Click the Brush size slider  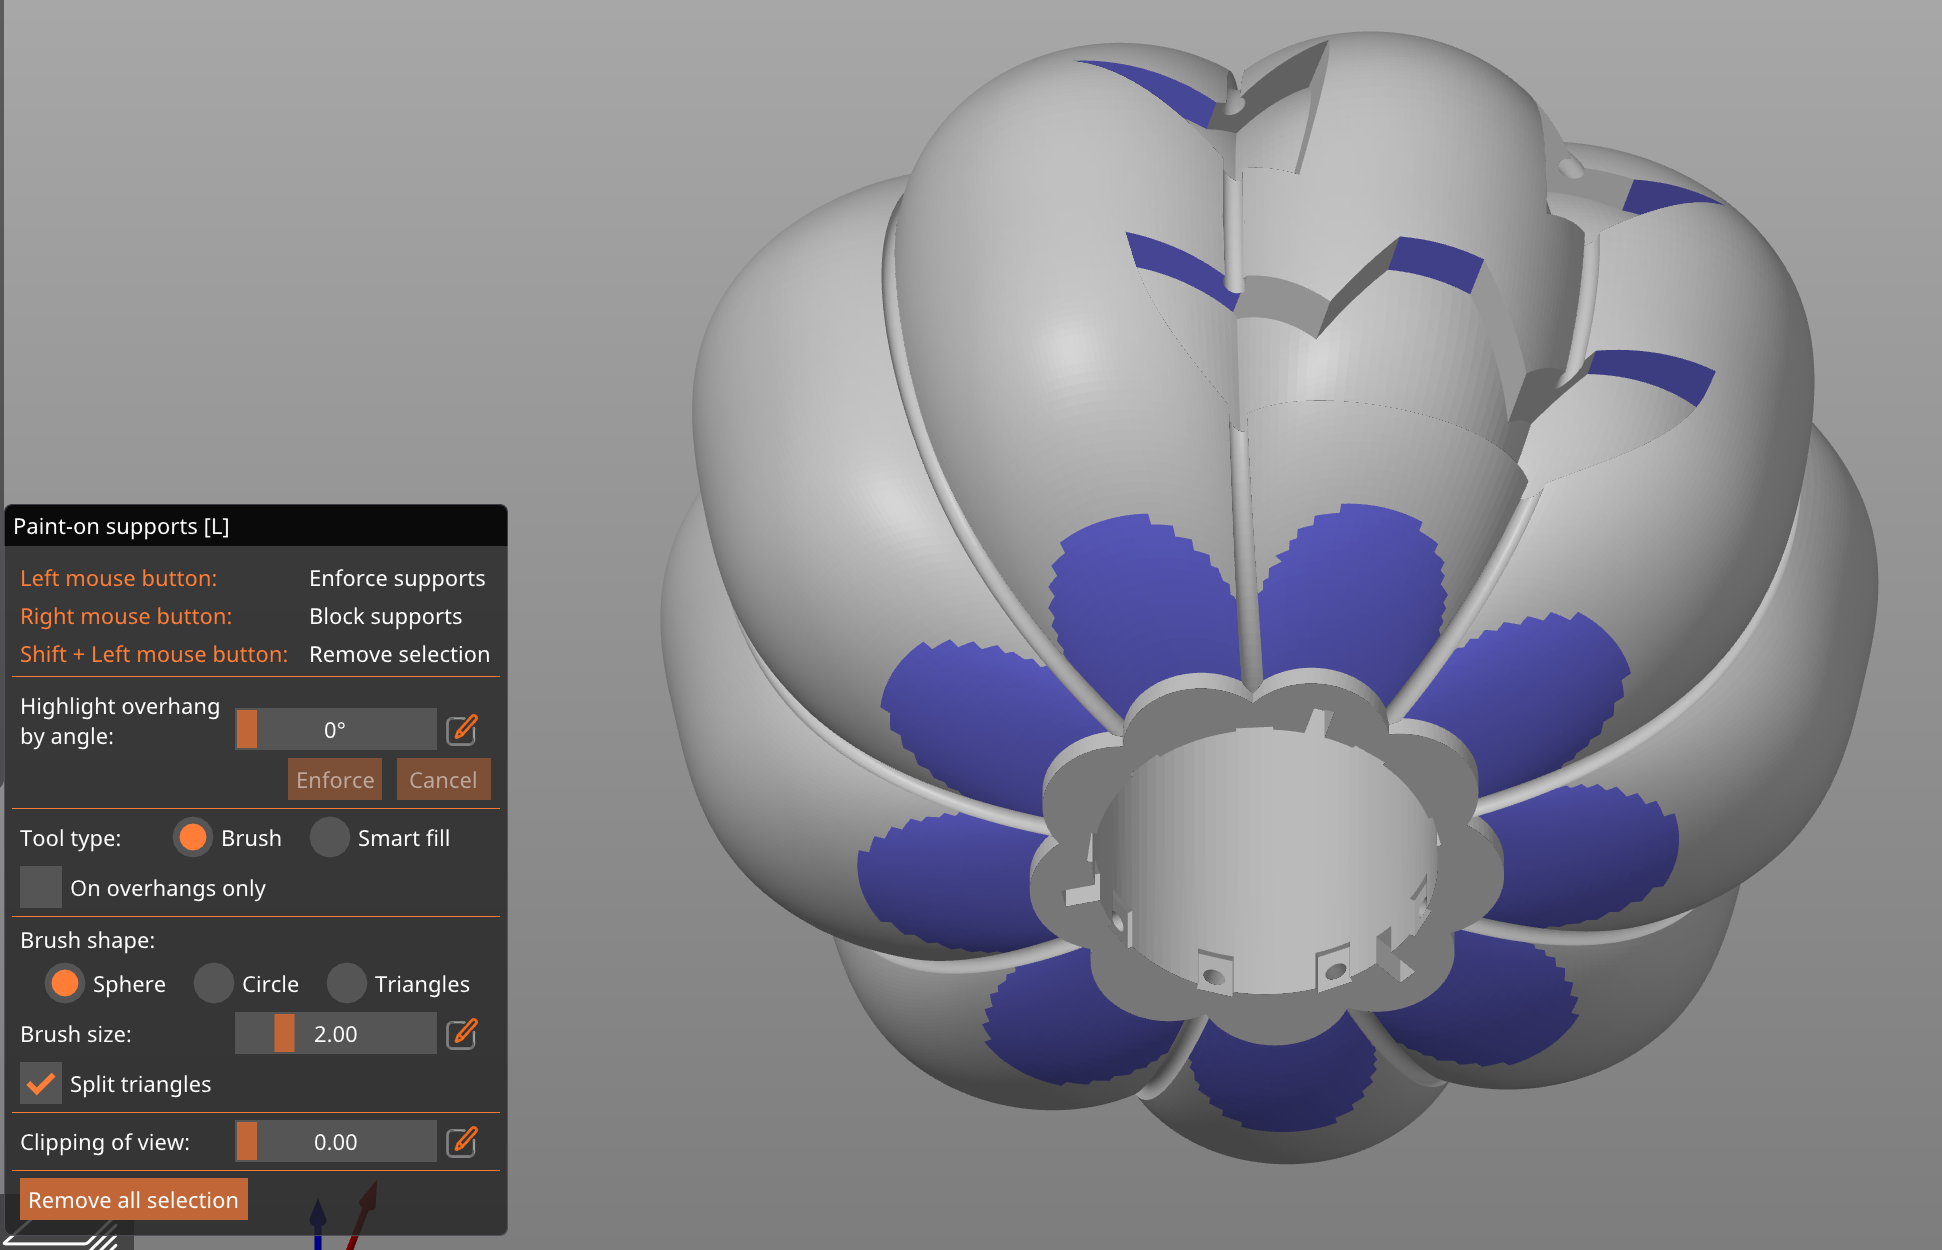[335, 1033]
